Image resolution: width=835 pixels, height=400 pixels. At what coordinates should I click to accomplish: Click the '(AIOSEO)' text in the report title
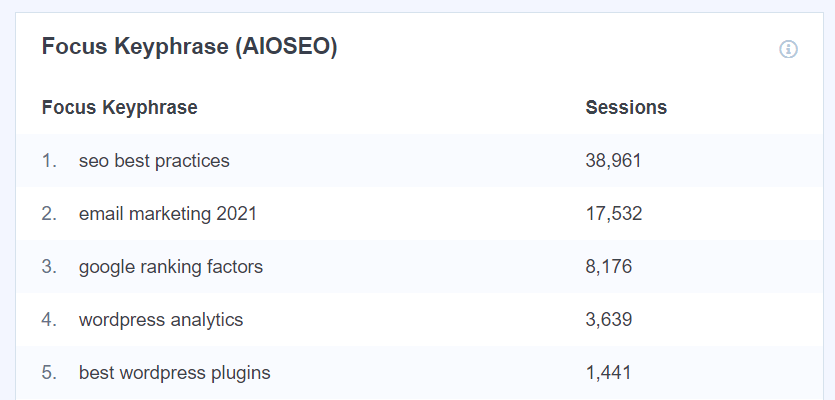tap(285, 48)
